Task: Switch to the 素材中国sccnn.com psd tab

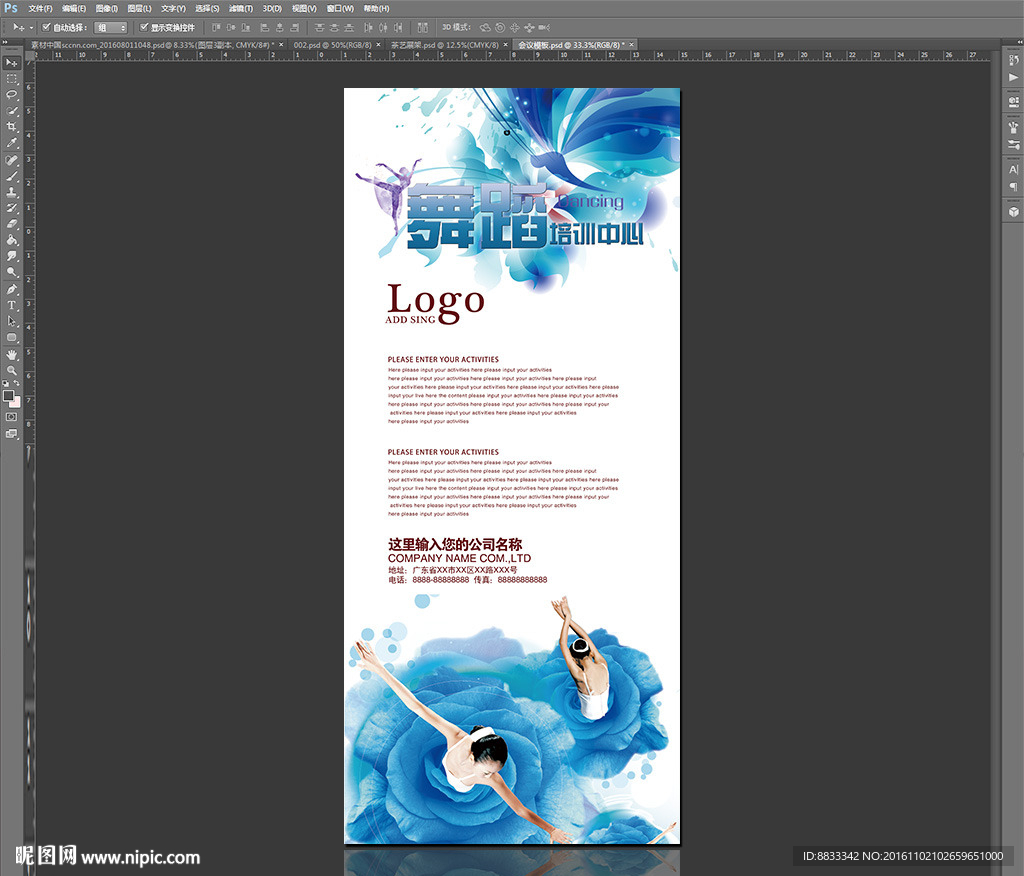Action: (153, 45)
